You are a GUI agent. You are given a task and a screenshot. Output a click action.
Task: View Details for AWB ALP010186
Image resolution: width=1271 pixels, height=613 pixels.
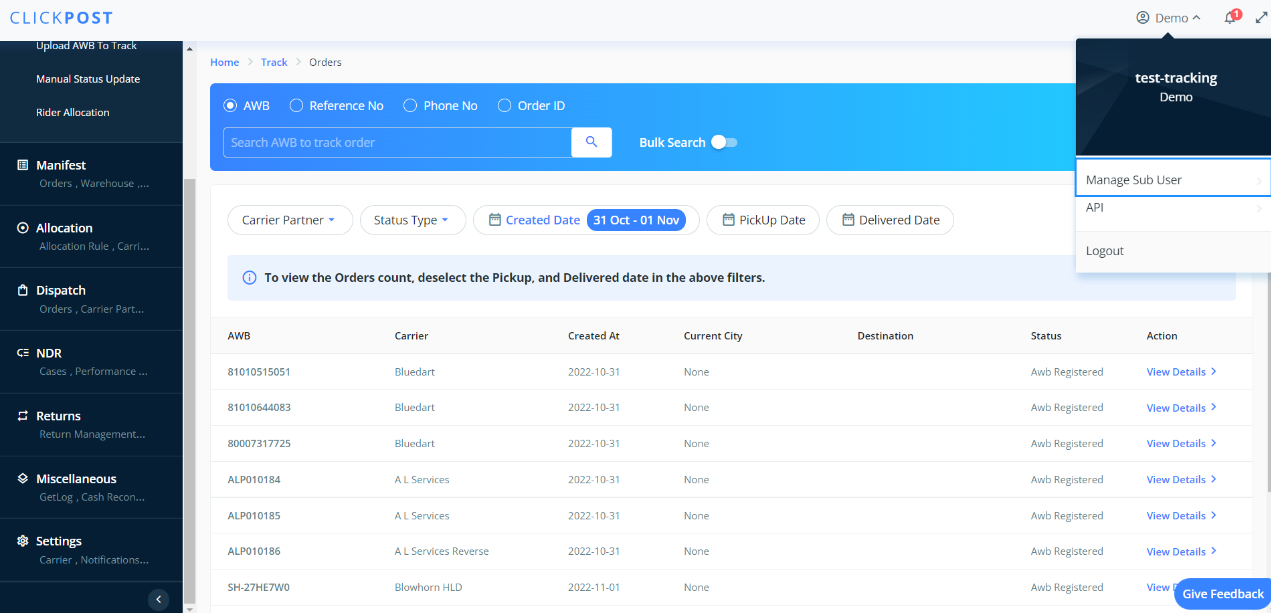[1181, 551]
